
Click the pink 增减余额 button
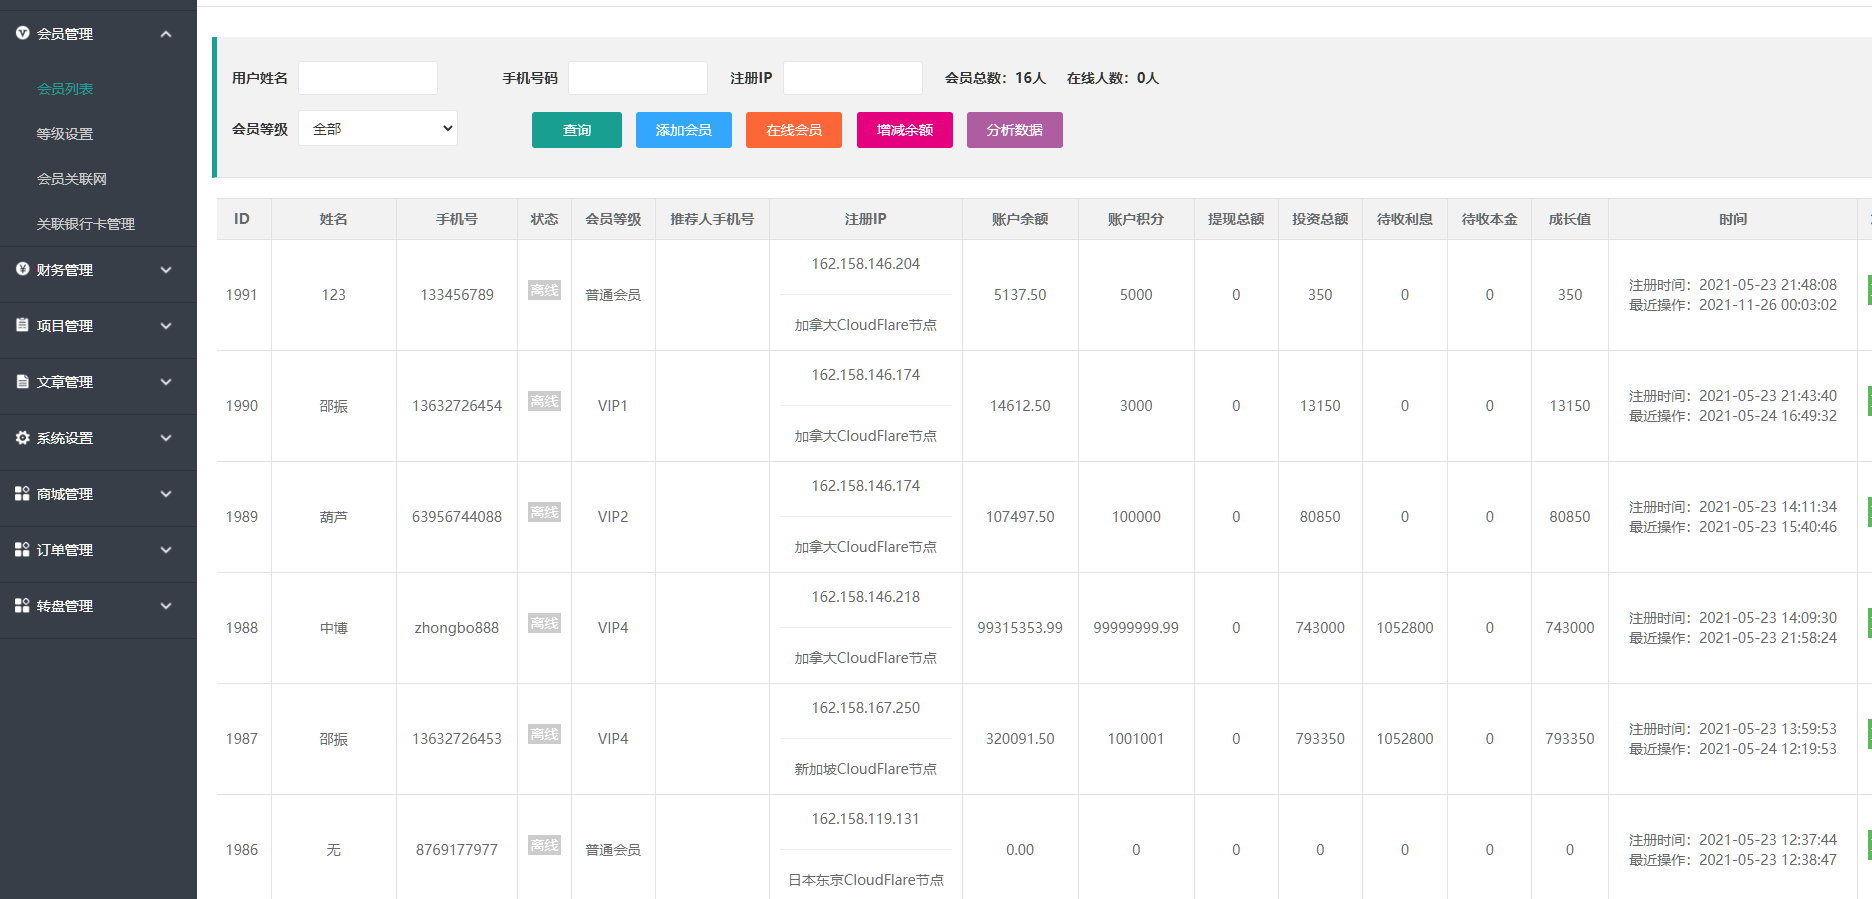(x=904, y=130)
